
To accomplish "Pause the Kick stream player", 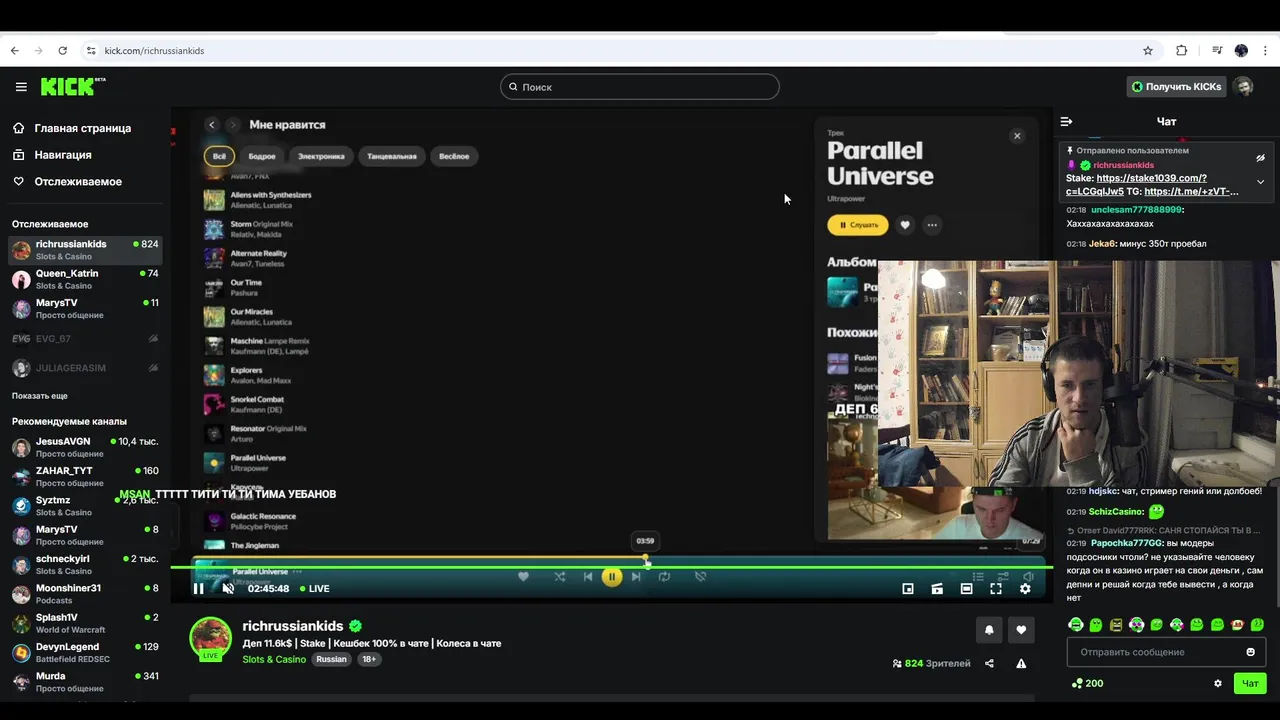I will pos(198,588).
